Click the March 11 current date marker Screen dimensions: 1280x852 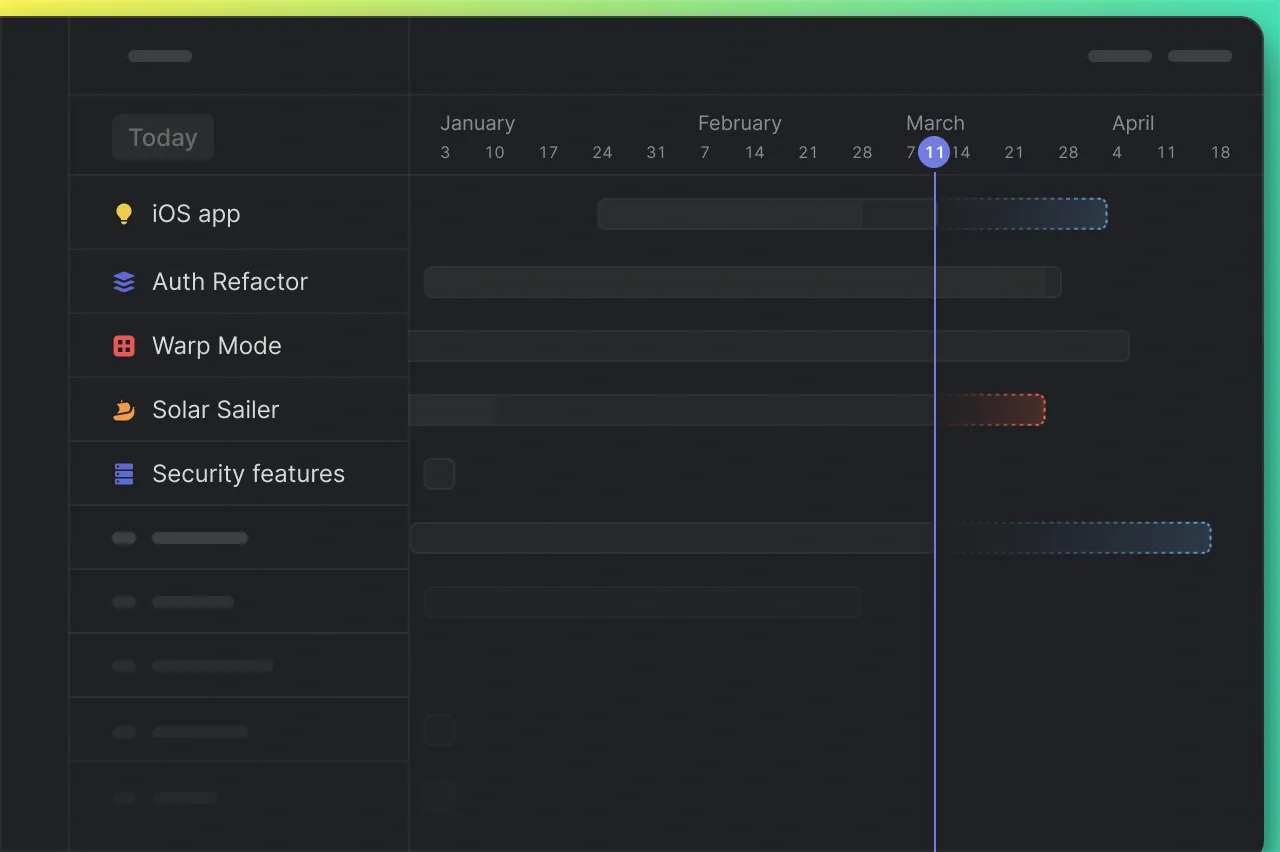(x=935, y=152)
